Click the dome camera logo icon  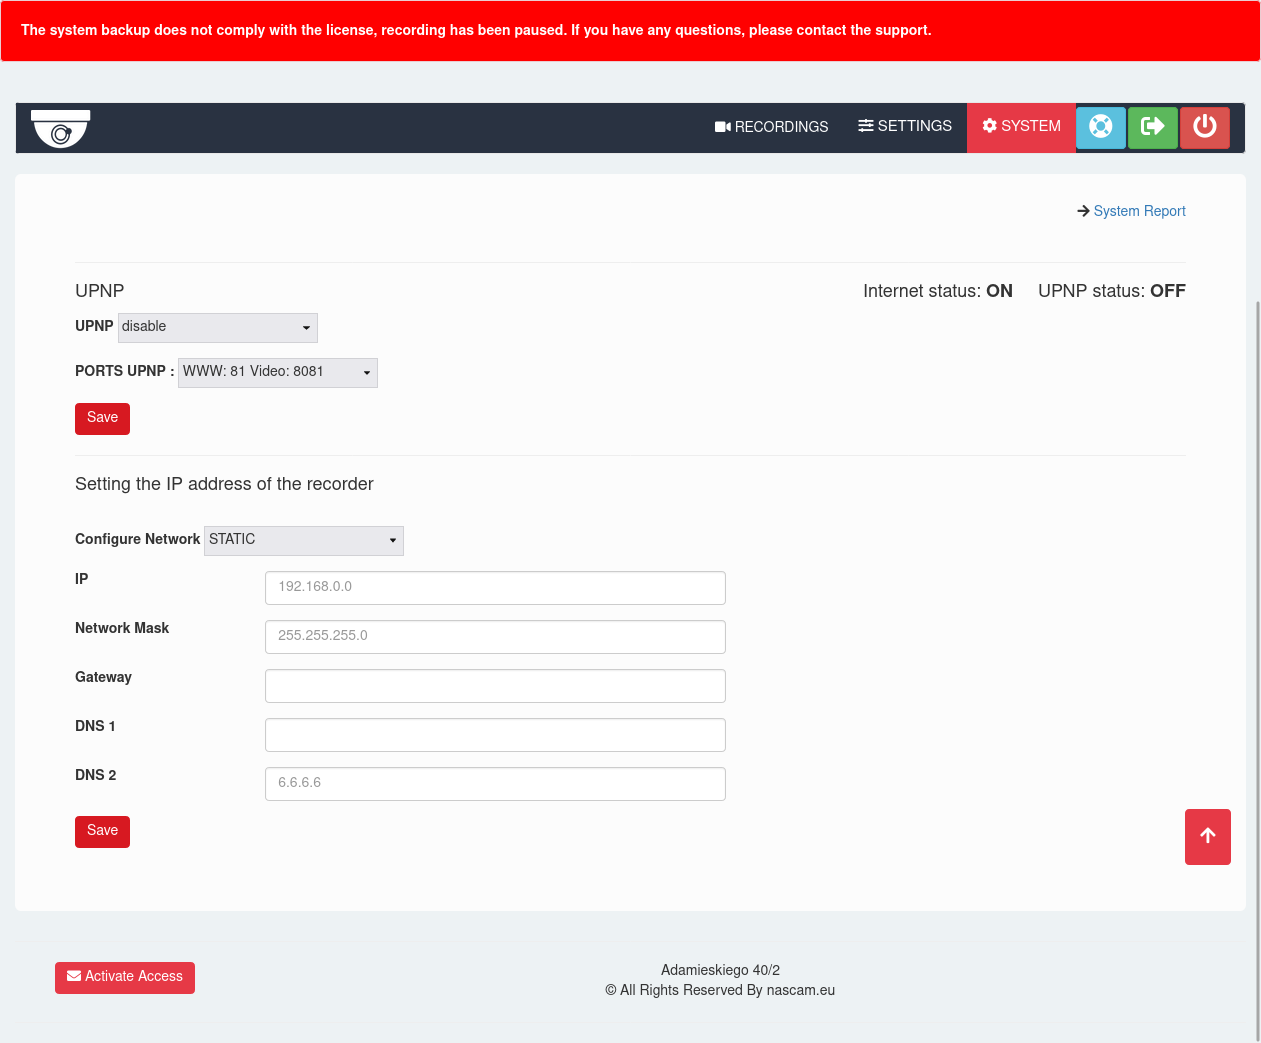point(61,128)
